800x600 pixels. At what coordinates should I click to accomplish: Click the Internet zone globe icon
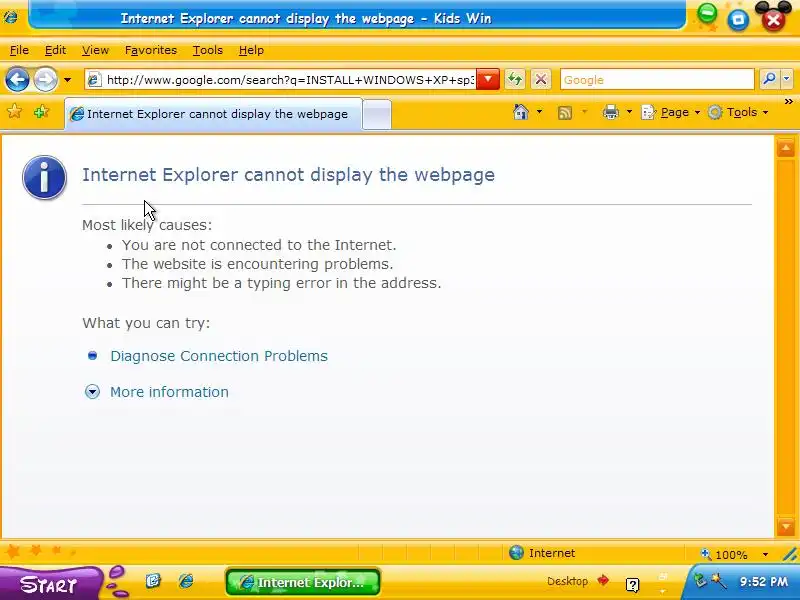516,553
